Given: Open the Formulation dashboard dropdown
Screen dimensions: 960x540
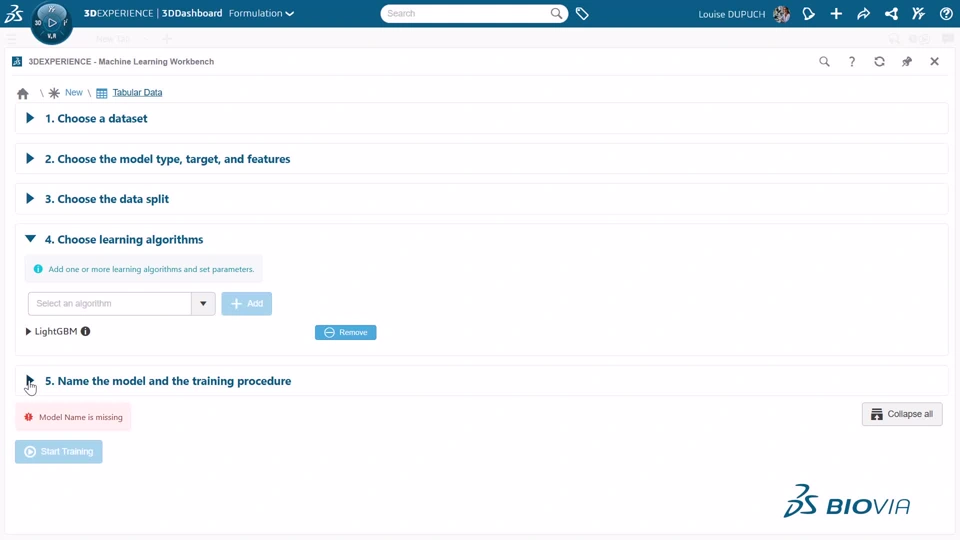Looking at the screenshot, I should pos(261,13).
